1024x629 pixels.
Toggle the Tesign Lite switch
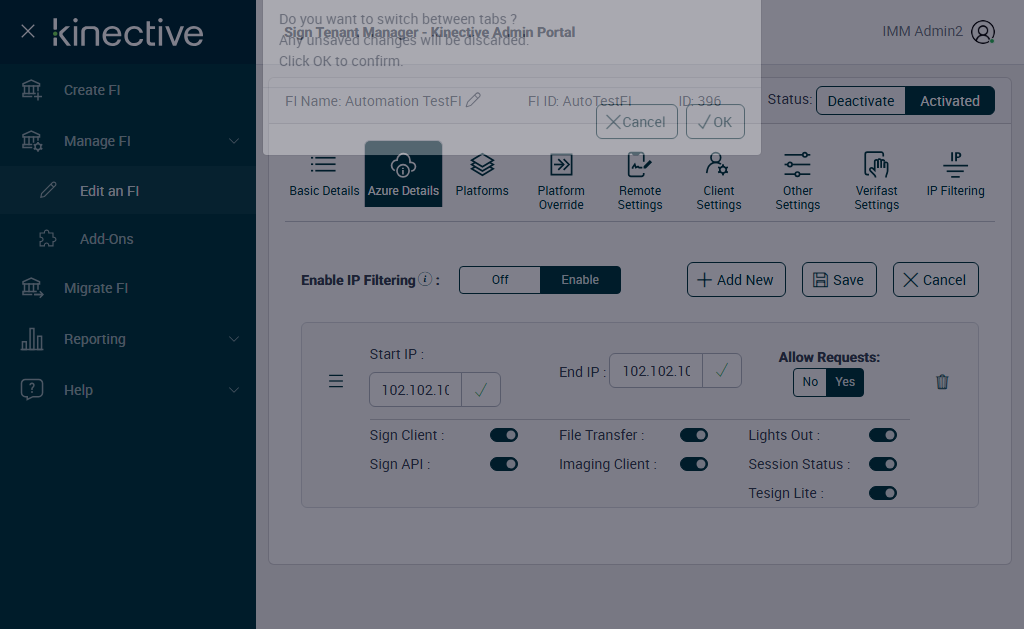(x=882, y=492)
